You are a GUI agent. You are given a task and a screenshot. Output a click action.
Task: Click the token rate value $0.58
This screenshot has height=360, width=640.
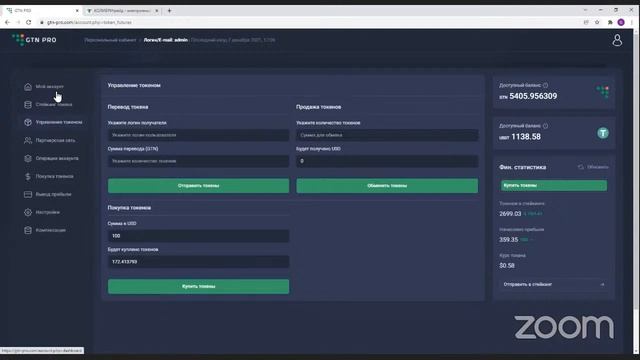point(507,266)
